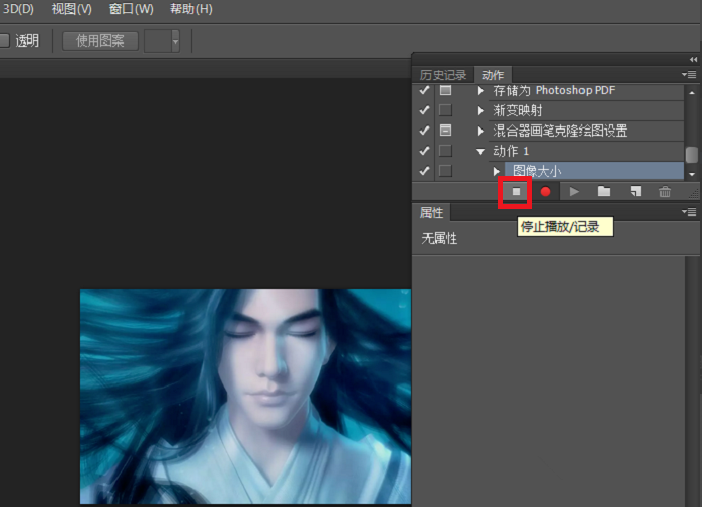The image size is (702, 507).
Task: Collapse panels with double arrow icon
Action: point(693,60)
